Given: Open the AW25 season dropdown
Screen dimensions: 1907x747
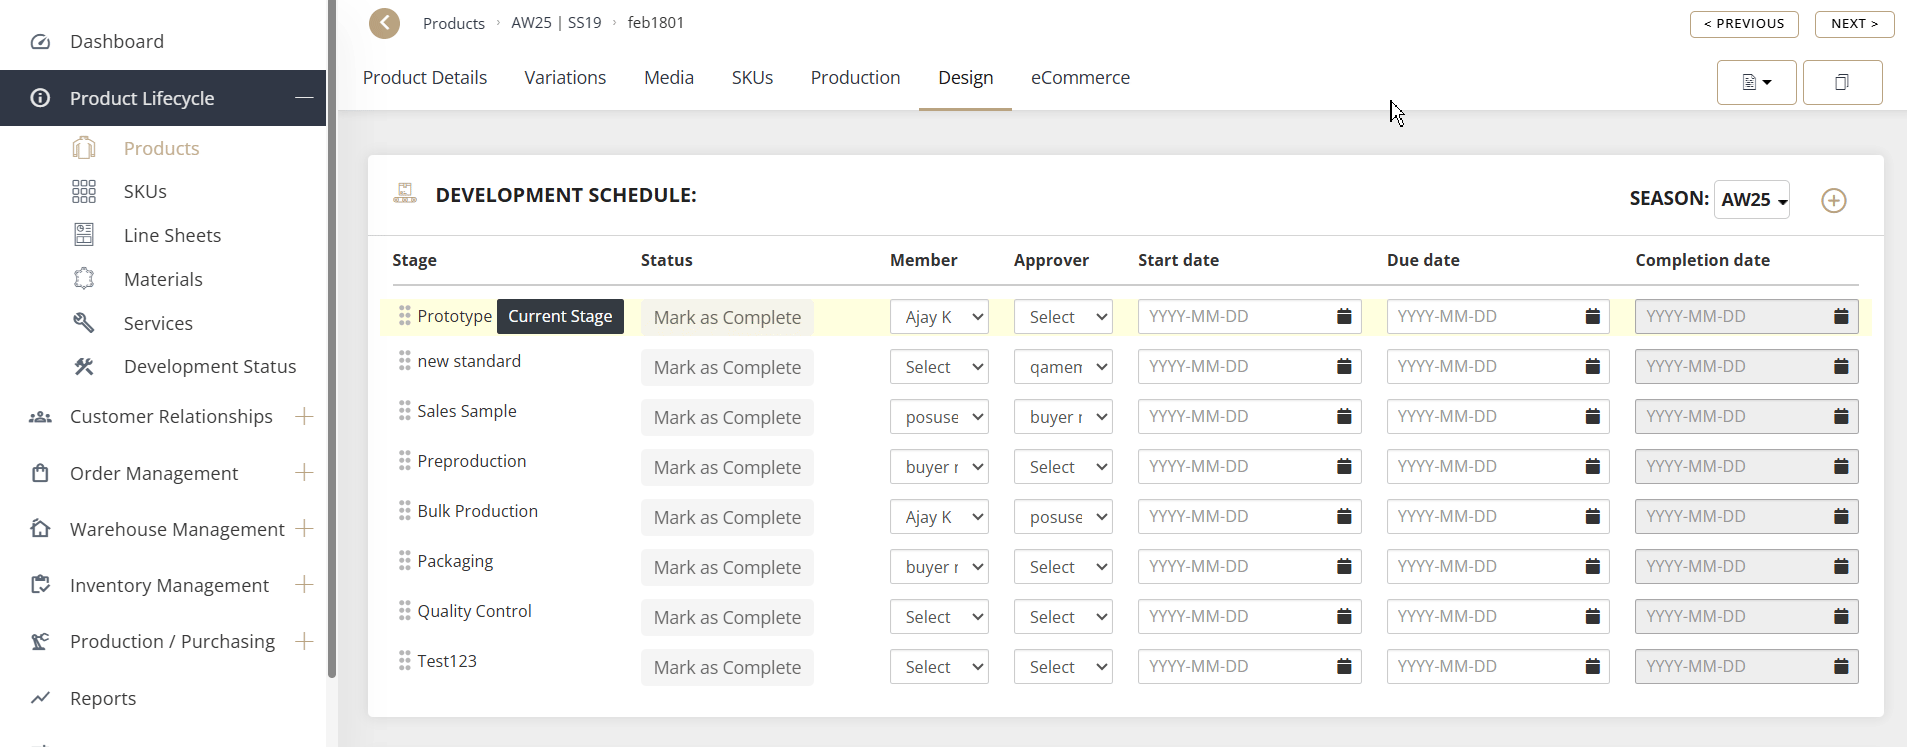Looking at the screenshot, I should [x=1752, y=200].
